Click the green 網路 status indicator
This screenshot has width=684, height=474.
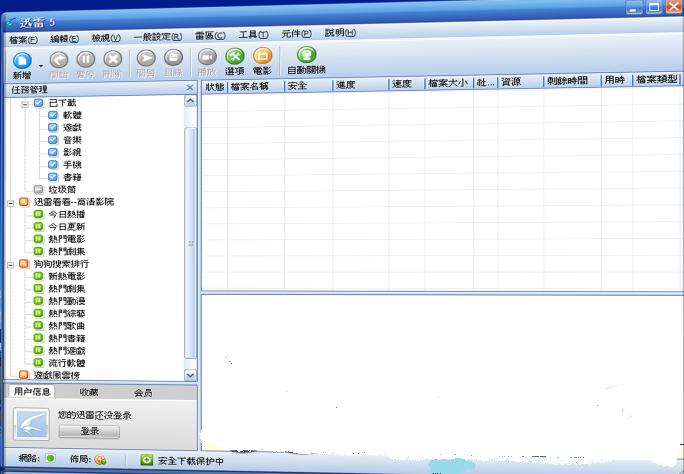[51, 458]
